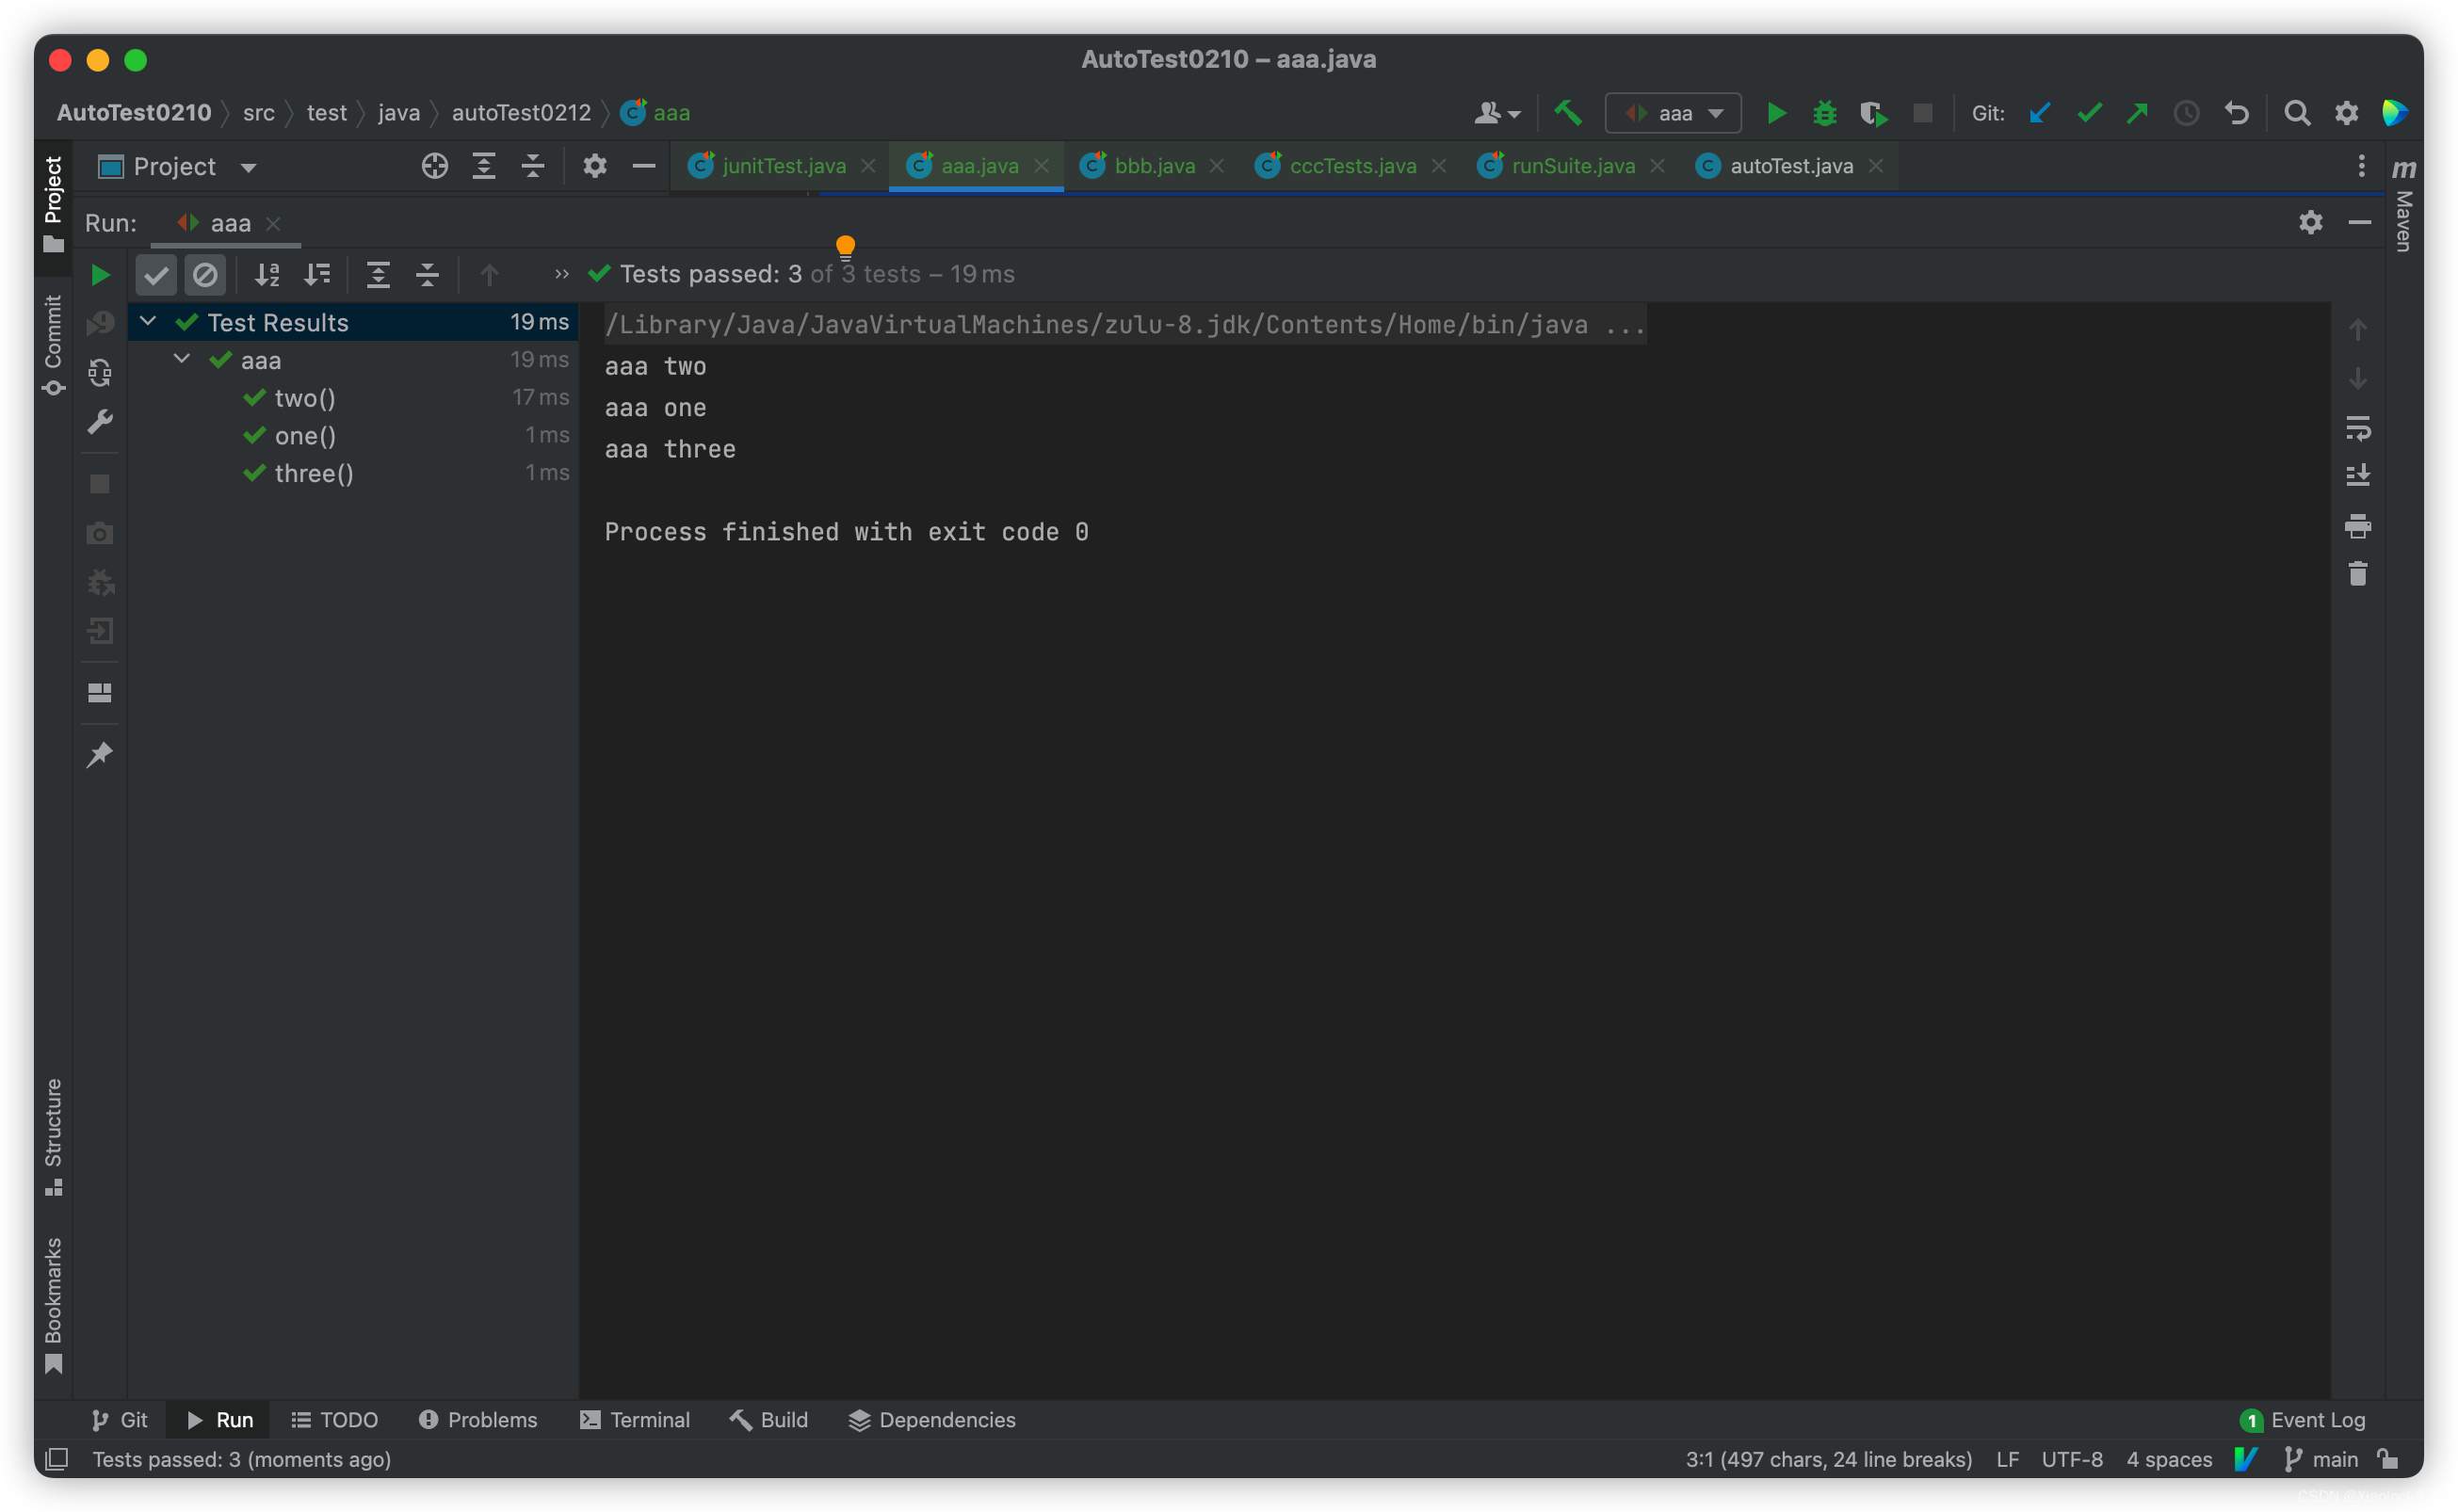Commit changes with the Git checkmark icon
Screen dimensions: 2458x1512
pos(2089,113)
